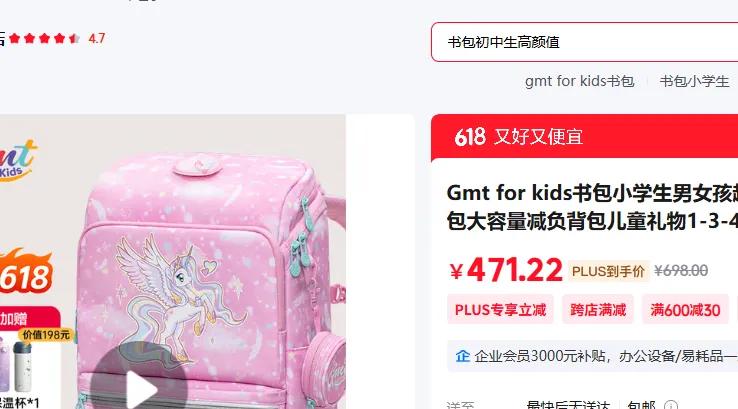Click the star rating icons

(x=44, y=38)
